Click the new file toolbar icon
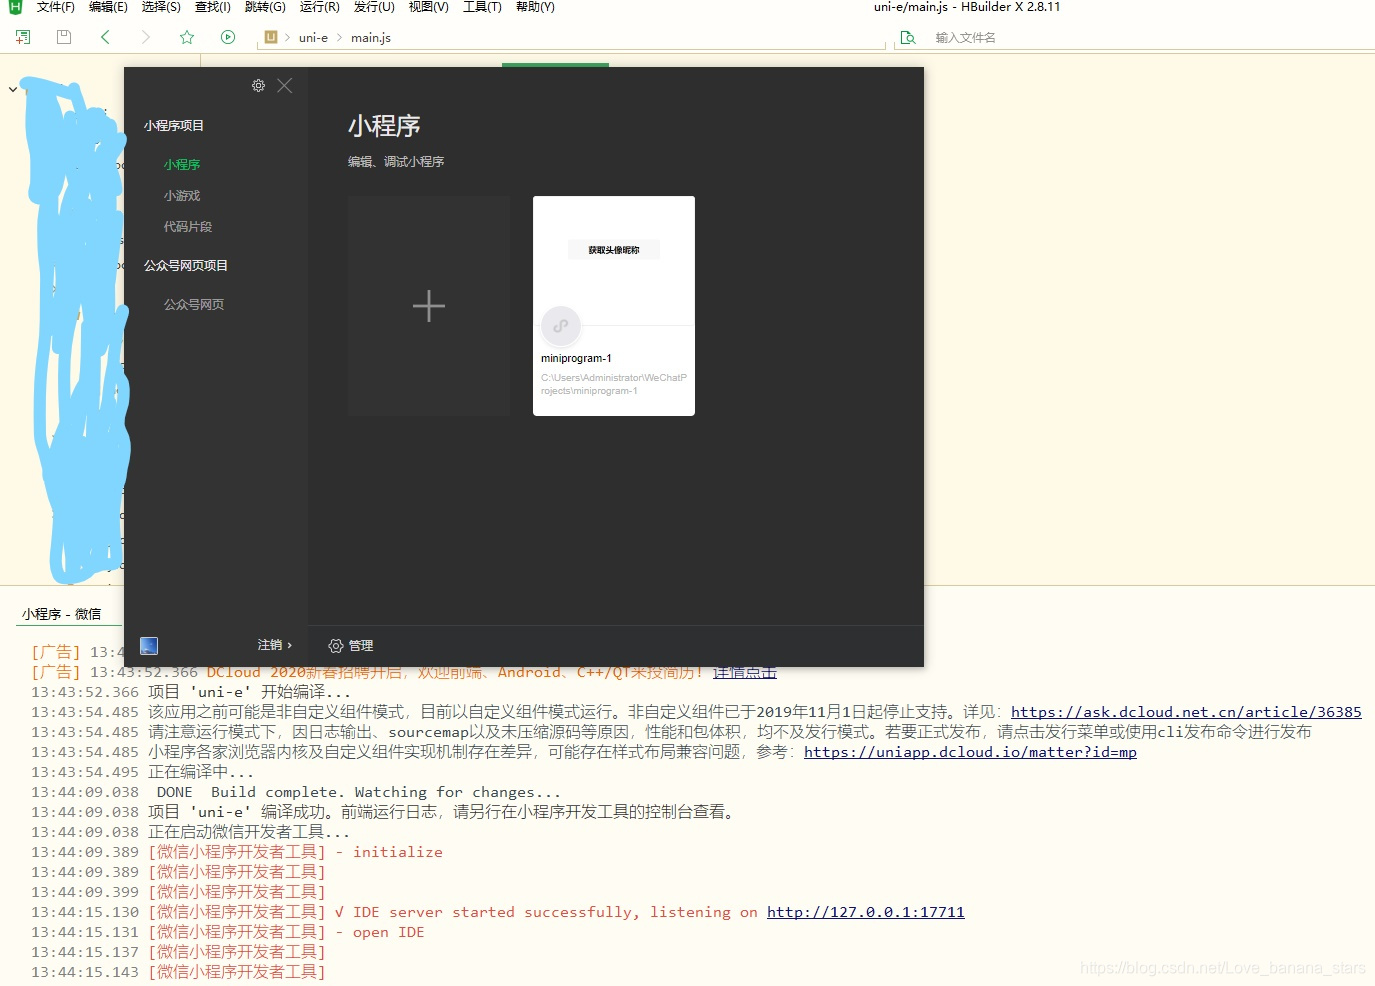 23,37
